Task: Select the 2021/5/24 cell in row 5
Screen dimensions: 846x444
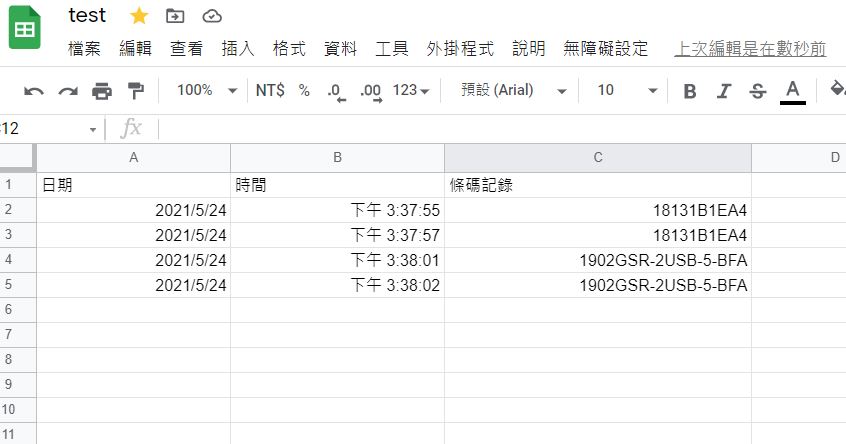Action: [133, 285]
